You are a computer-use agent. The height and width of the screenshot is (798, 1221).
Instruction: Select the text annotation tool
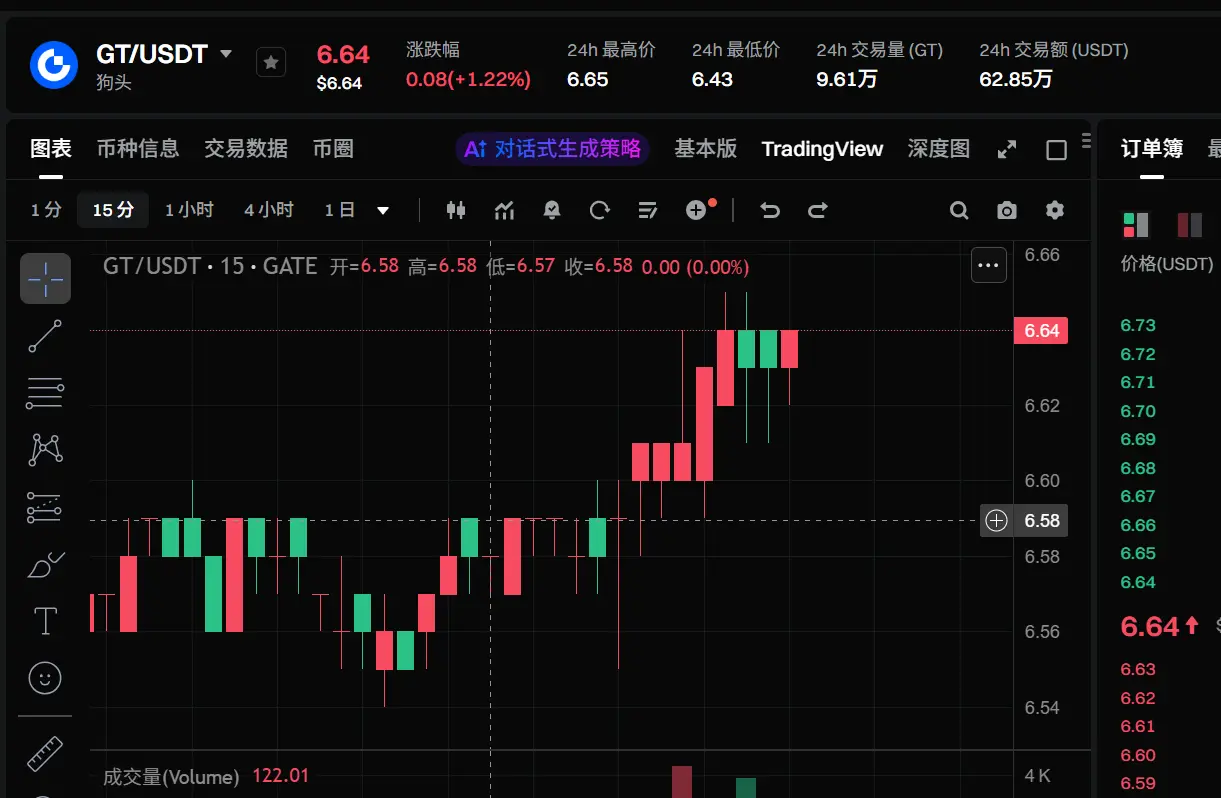click(45, 621)
